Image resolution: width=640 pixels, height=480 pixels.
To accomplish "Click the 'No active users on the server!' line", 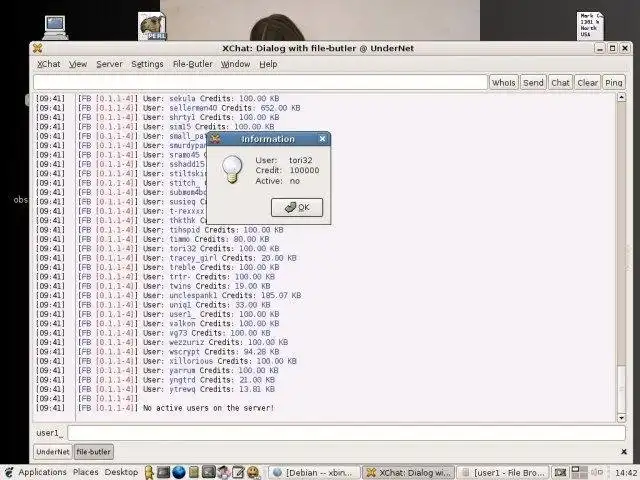I will pyautogui.click(x=209, y=408).
